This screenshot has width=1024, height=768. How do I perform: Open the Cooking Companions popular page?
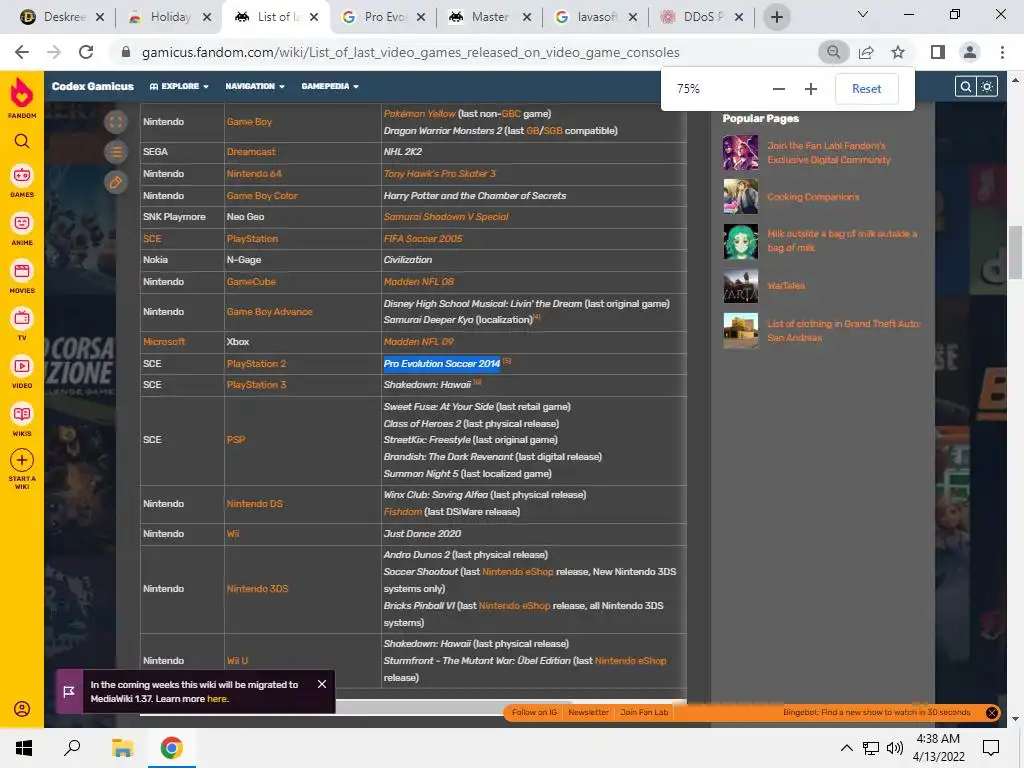[813, 197]
